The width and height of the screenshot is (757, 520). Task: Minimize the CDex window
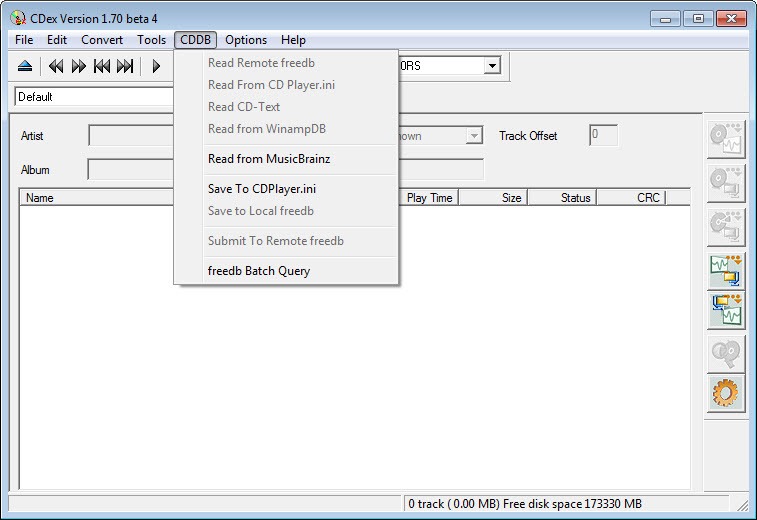pos(665,19)
